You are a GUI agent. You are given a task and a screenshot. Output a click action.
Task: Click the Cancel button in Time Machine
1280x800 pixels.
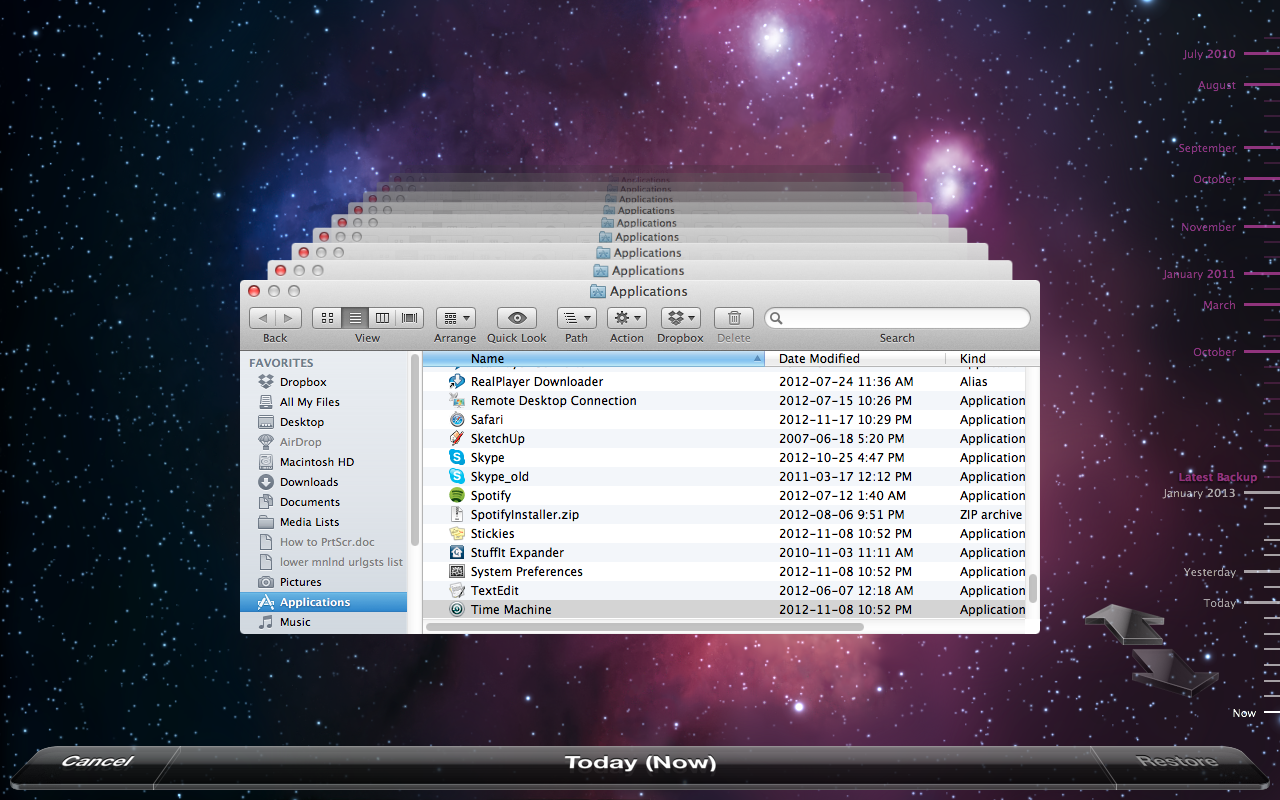(x=96, y=762)
